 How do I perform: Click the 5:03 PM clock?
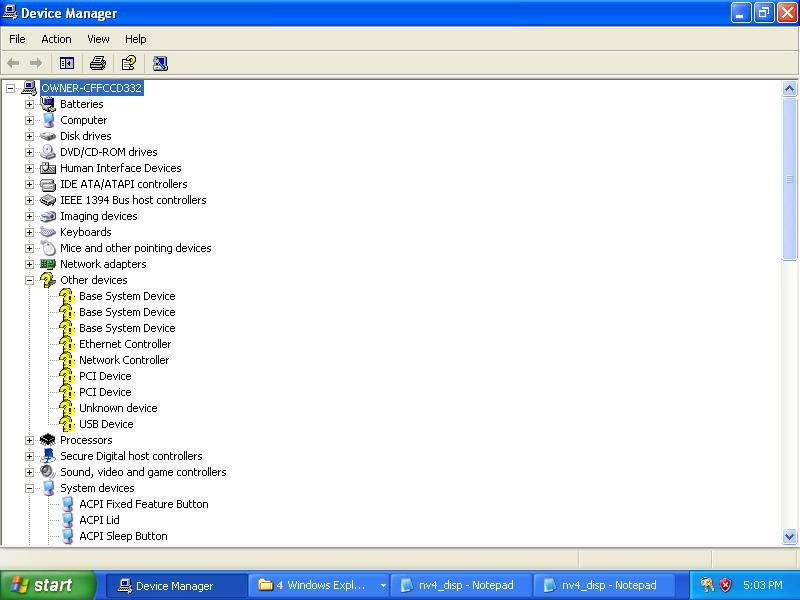tap(763, 585)
